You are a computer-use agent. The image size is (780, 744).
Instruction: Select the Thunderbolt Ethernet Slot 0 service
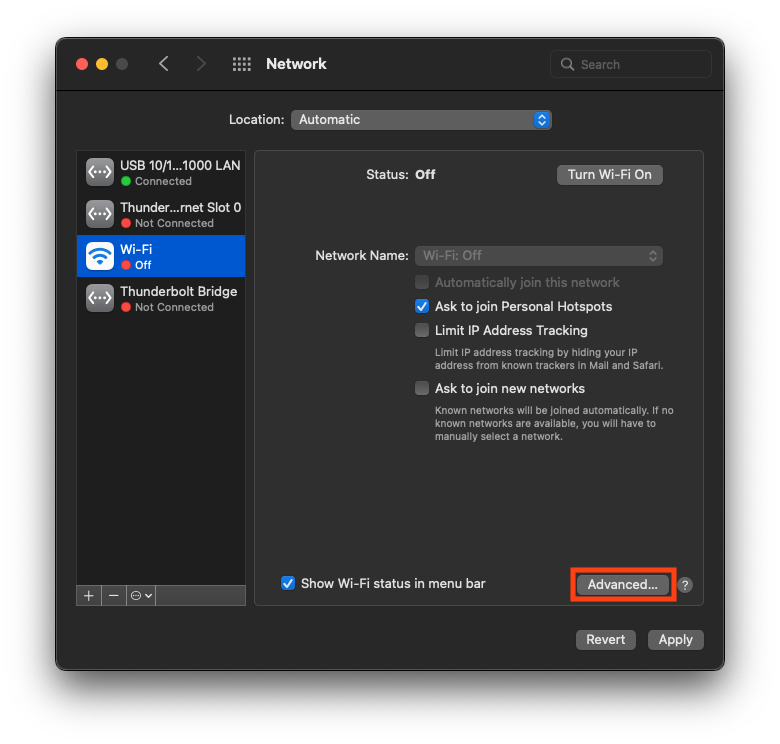tap(161, 214)
